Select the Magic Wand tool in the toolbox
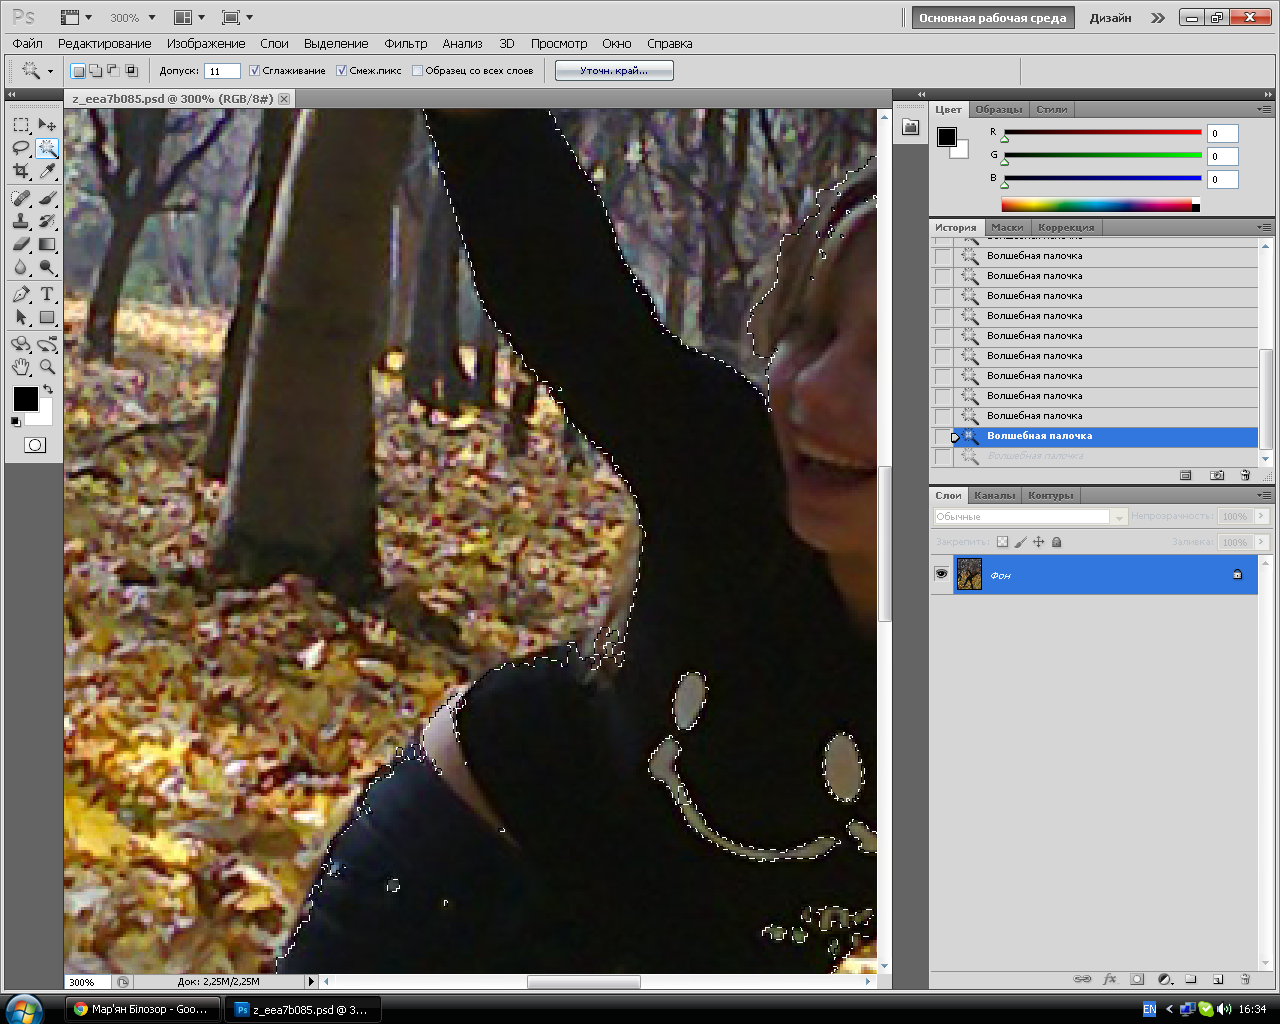1280x1024 pixels. 47,148
